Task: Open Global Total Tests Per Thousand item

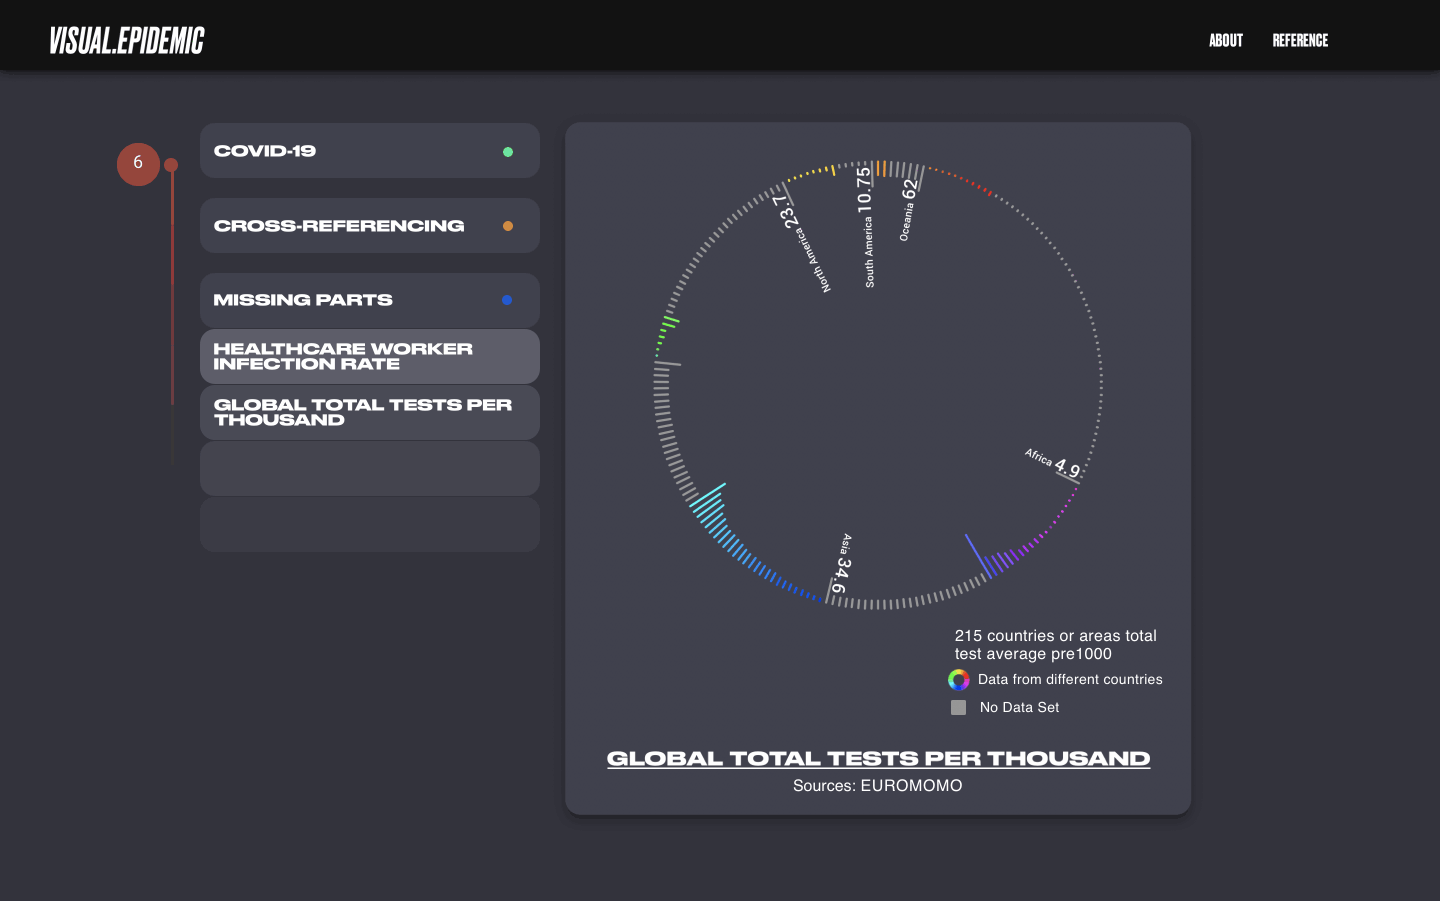Action: coord(370,412)
